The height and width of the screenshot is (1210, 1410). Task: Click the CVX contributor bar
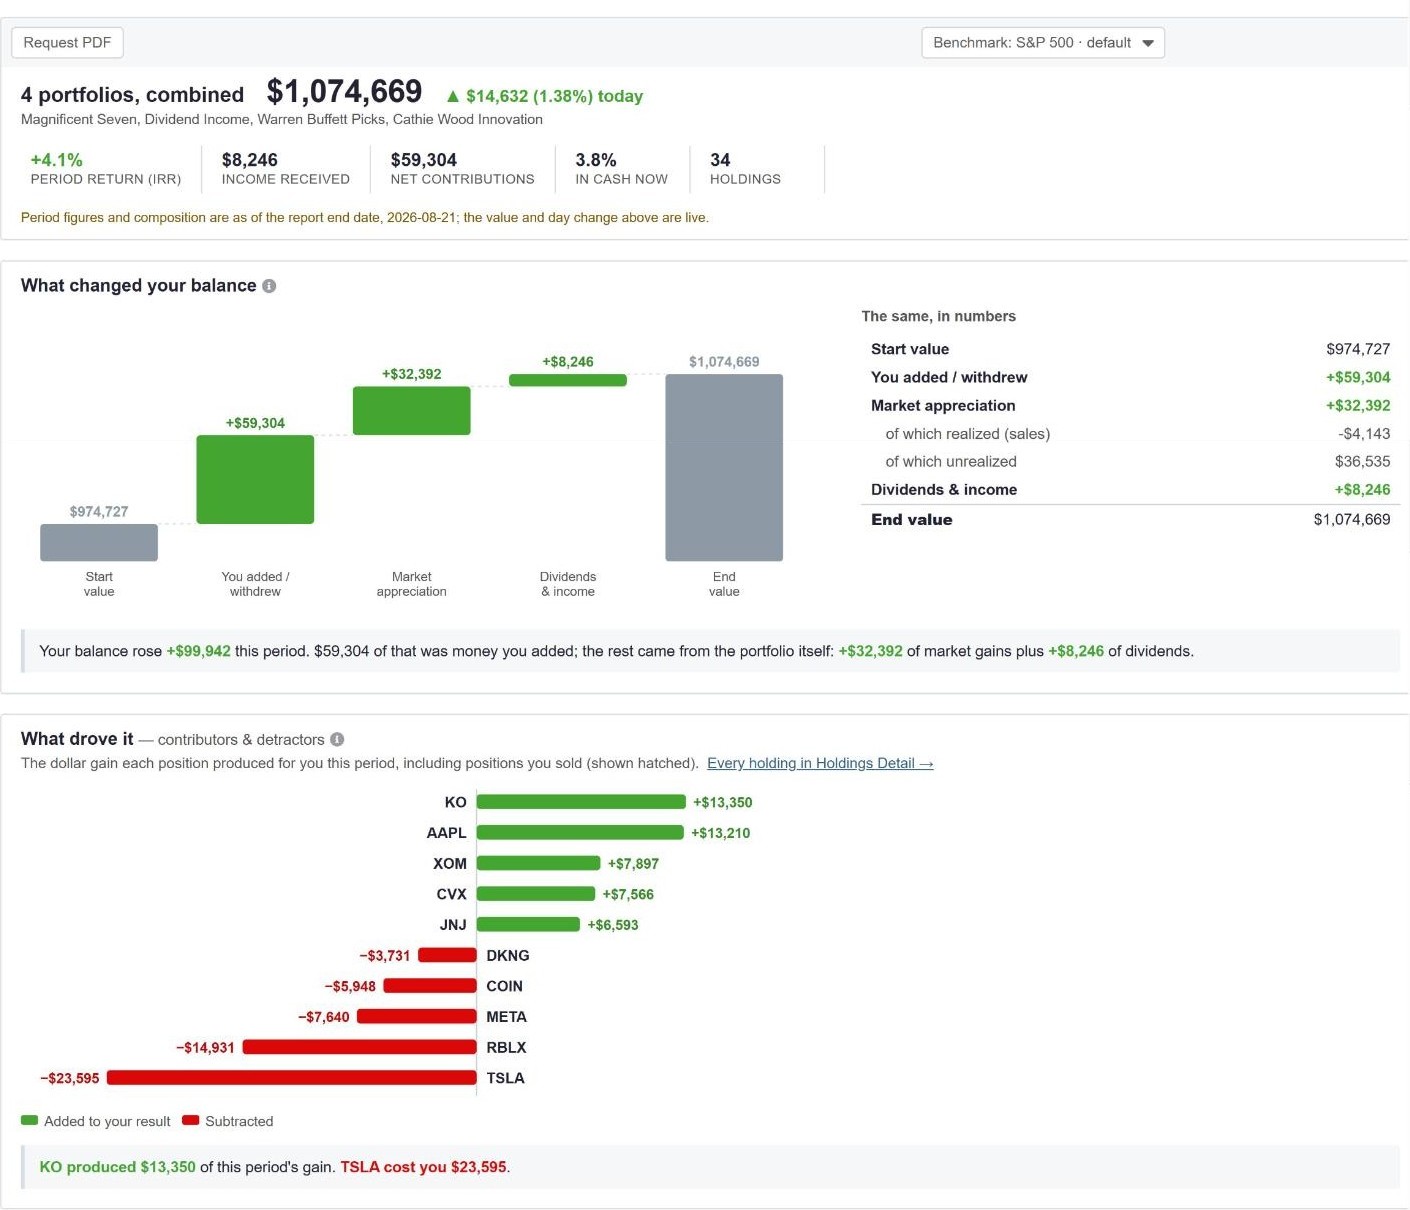click(x=536, y=894)
